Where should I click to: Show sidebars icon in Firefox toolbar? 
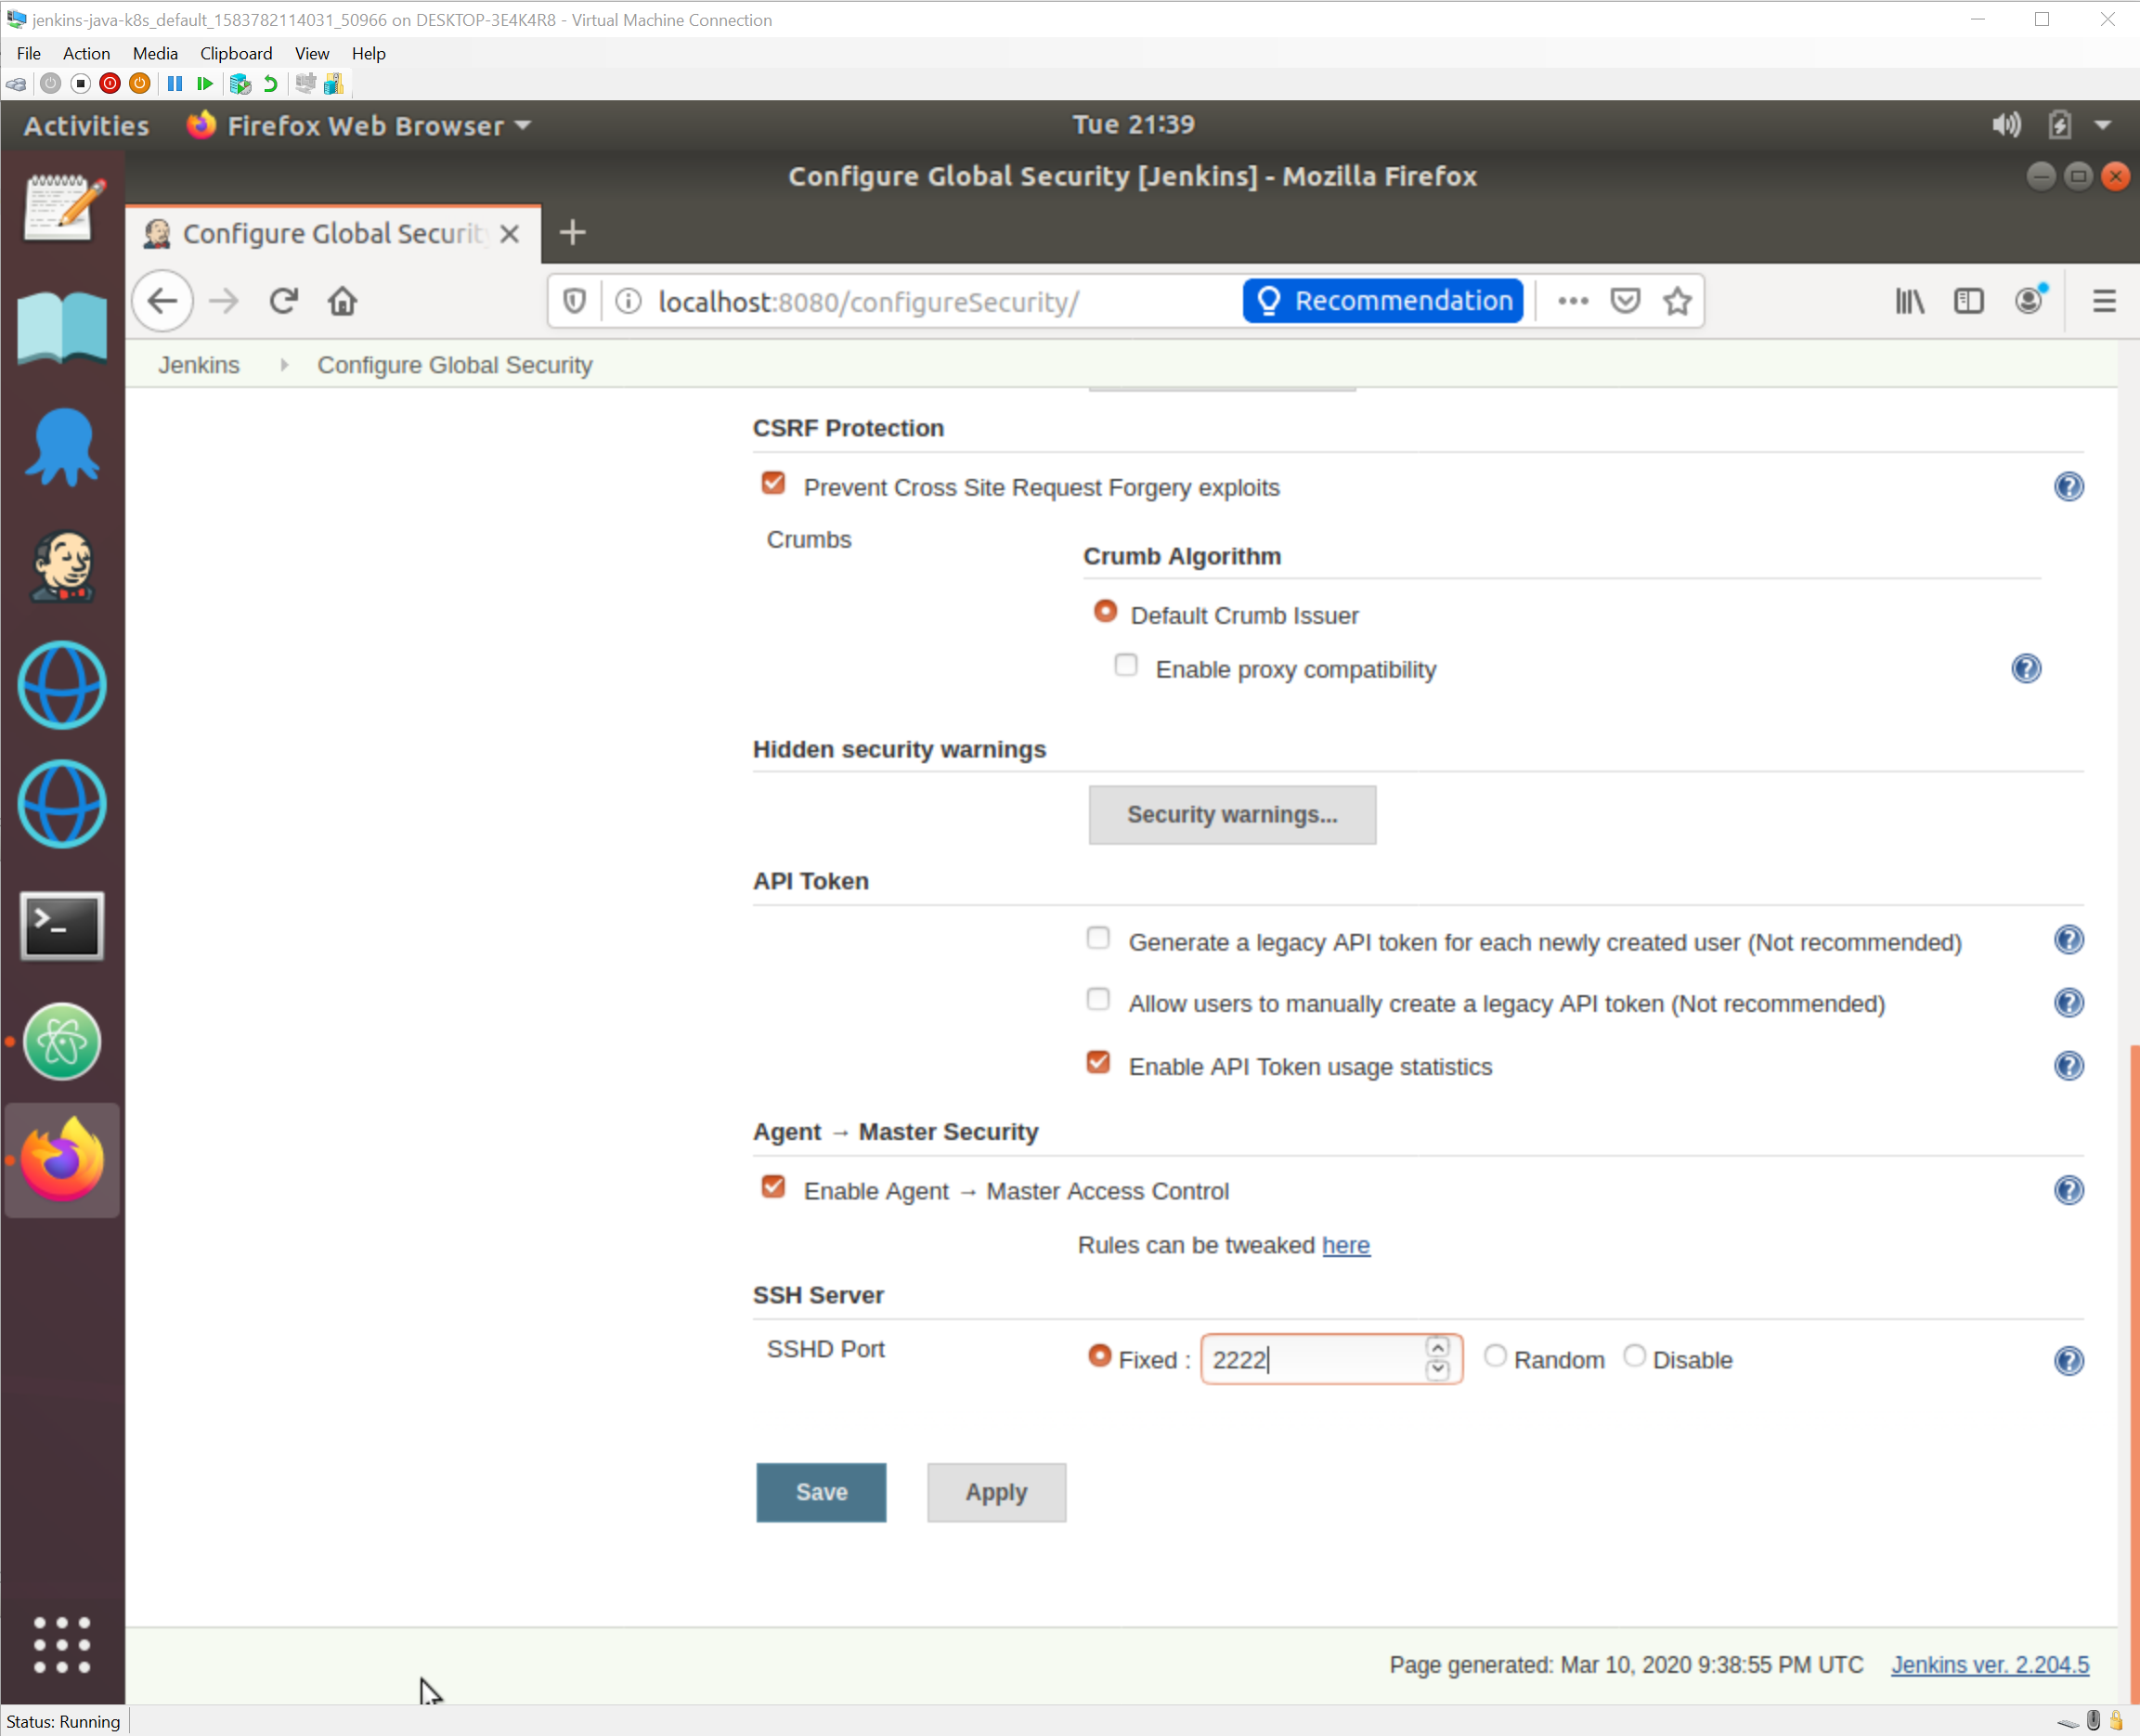click(1968, 301)
